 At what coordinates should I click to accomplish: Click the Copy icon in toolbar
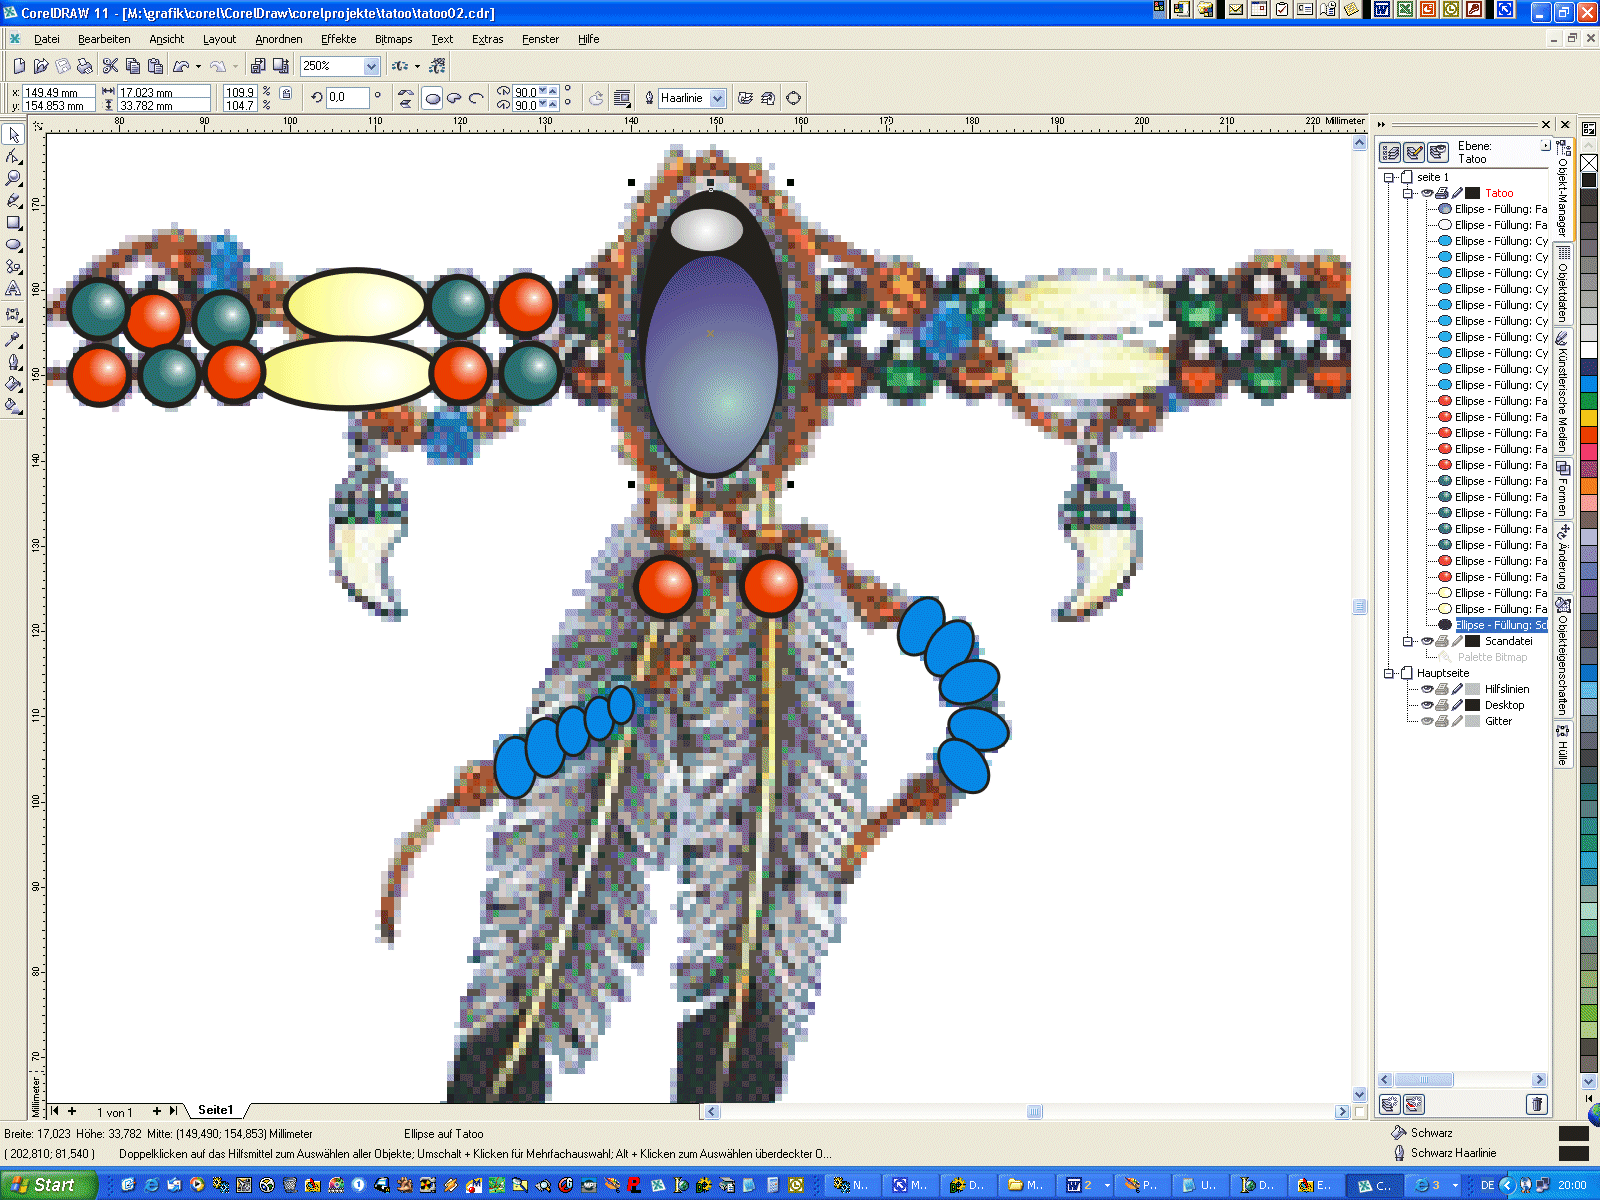(133, 66)
